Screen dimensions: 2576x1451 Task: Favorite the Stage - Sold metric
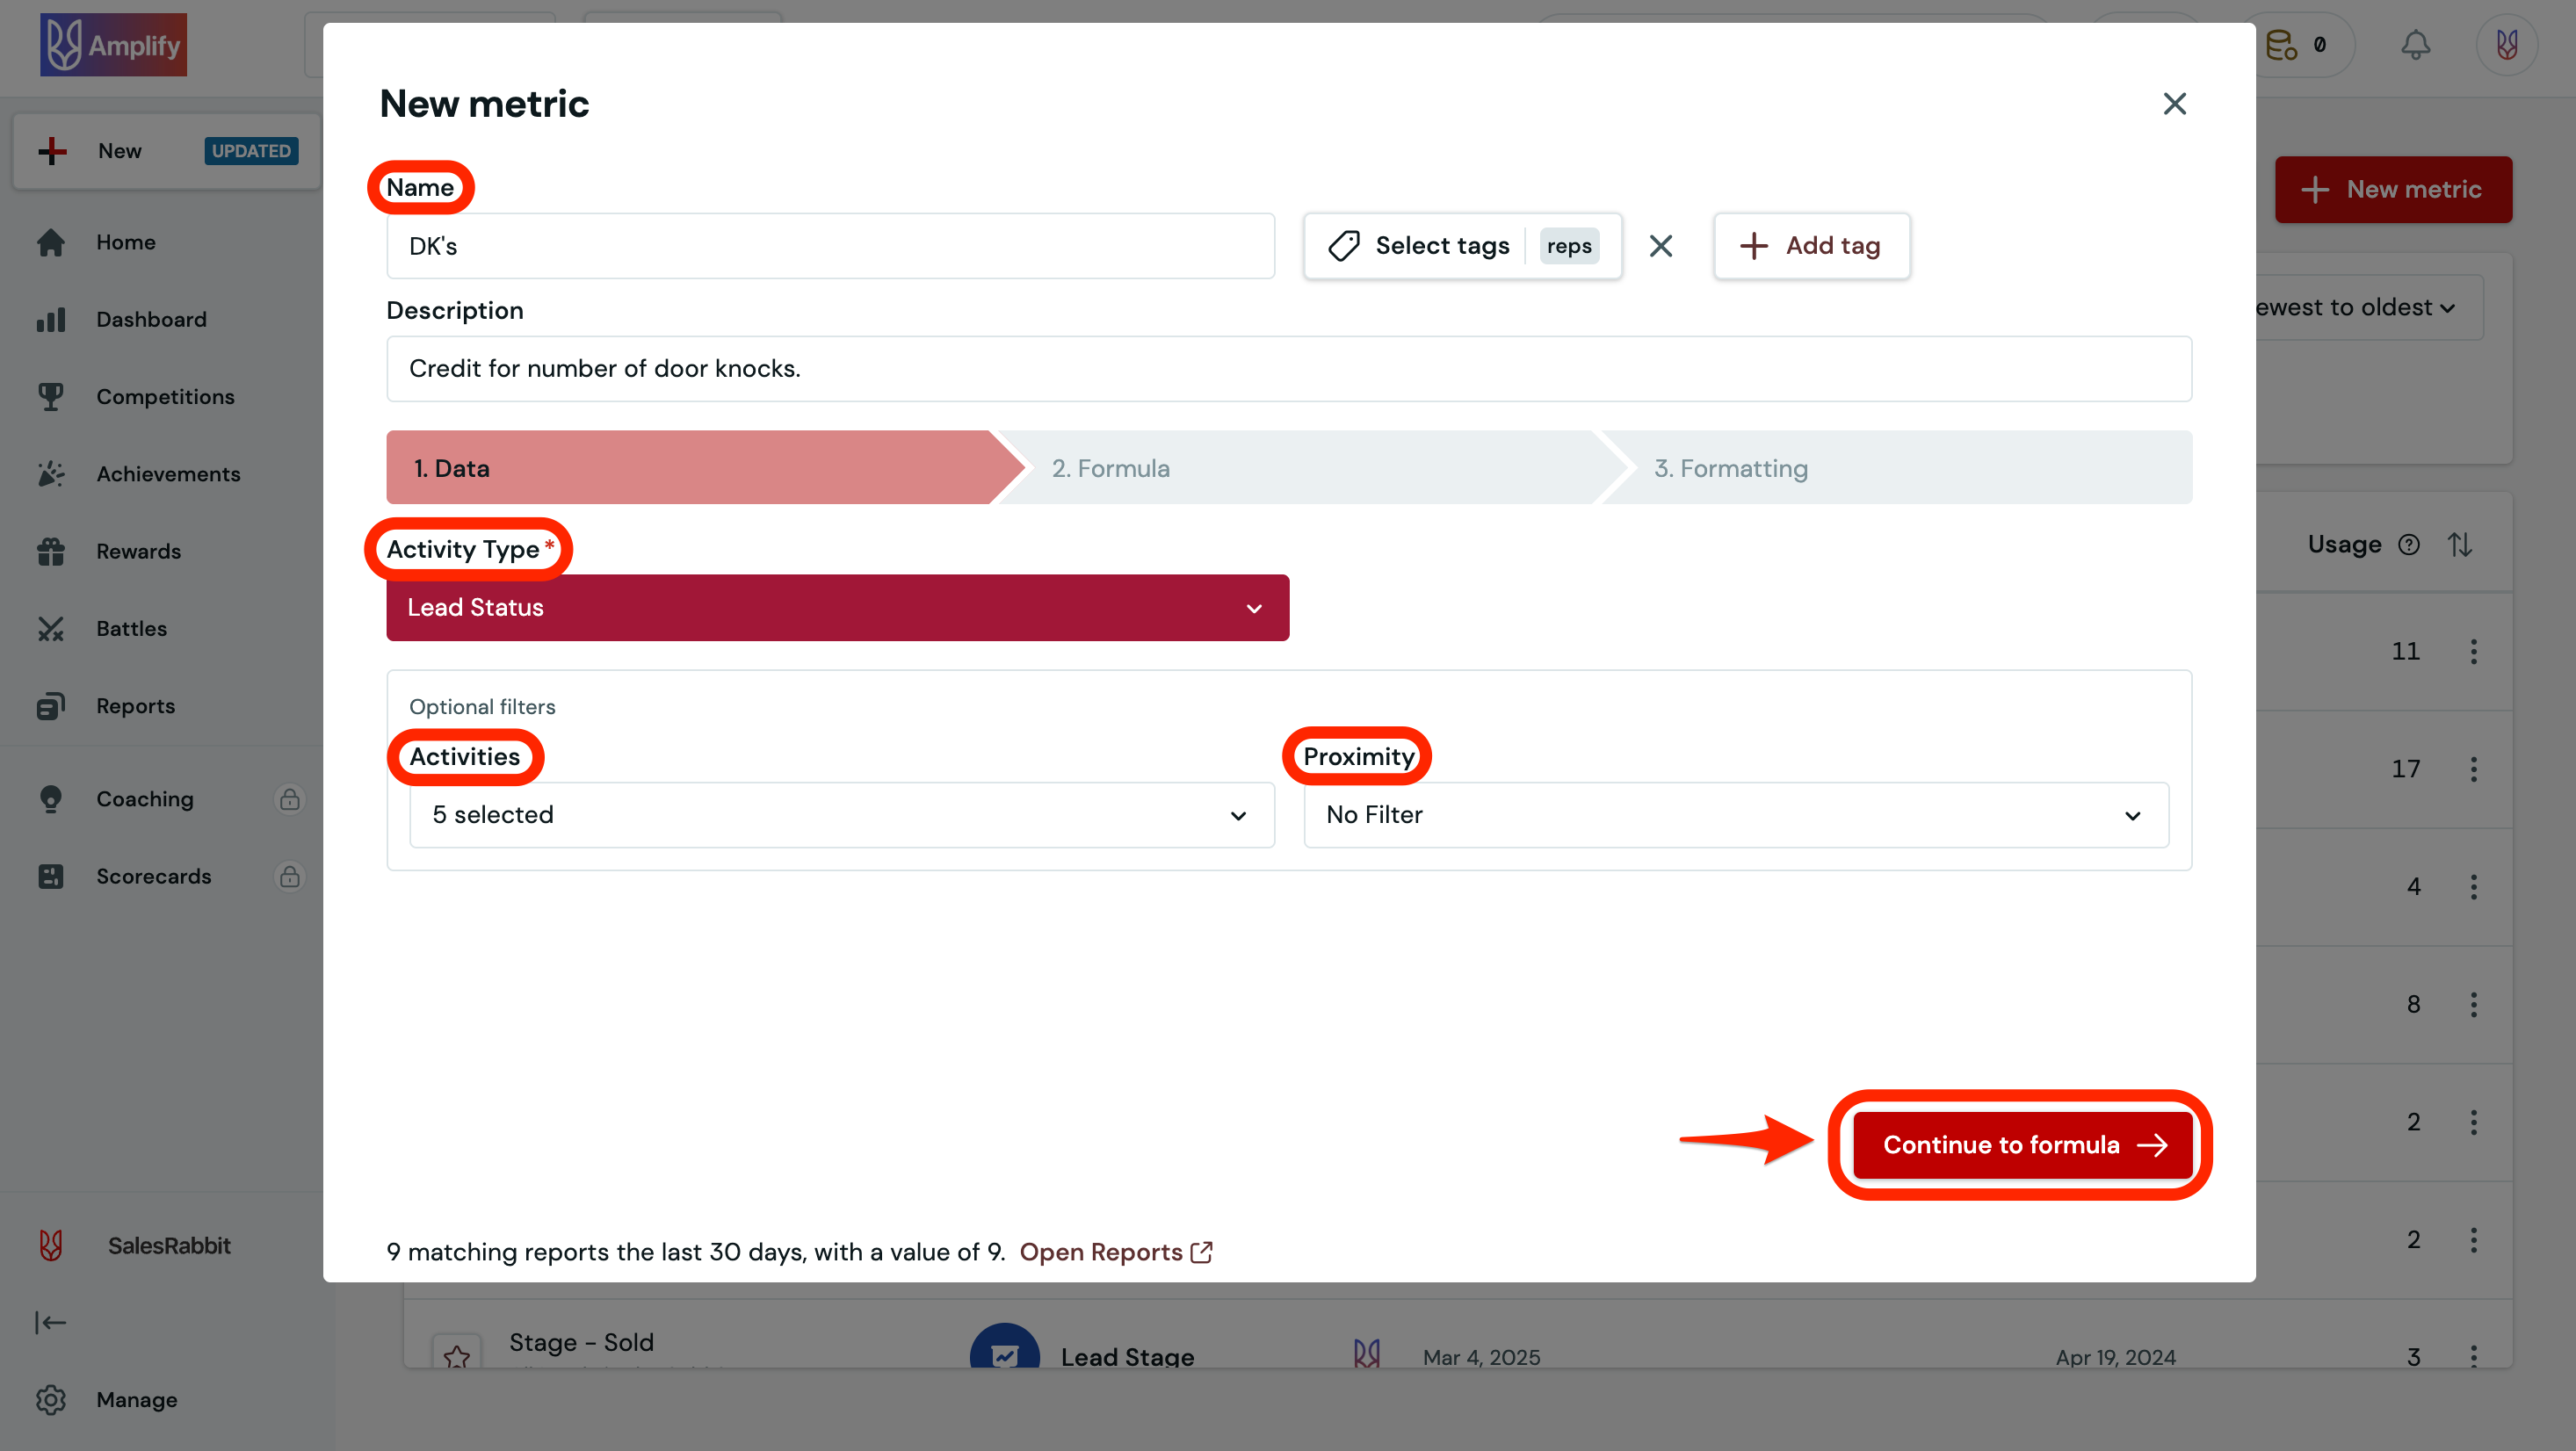coord(458,1355)
